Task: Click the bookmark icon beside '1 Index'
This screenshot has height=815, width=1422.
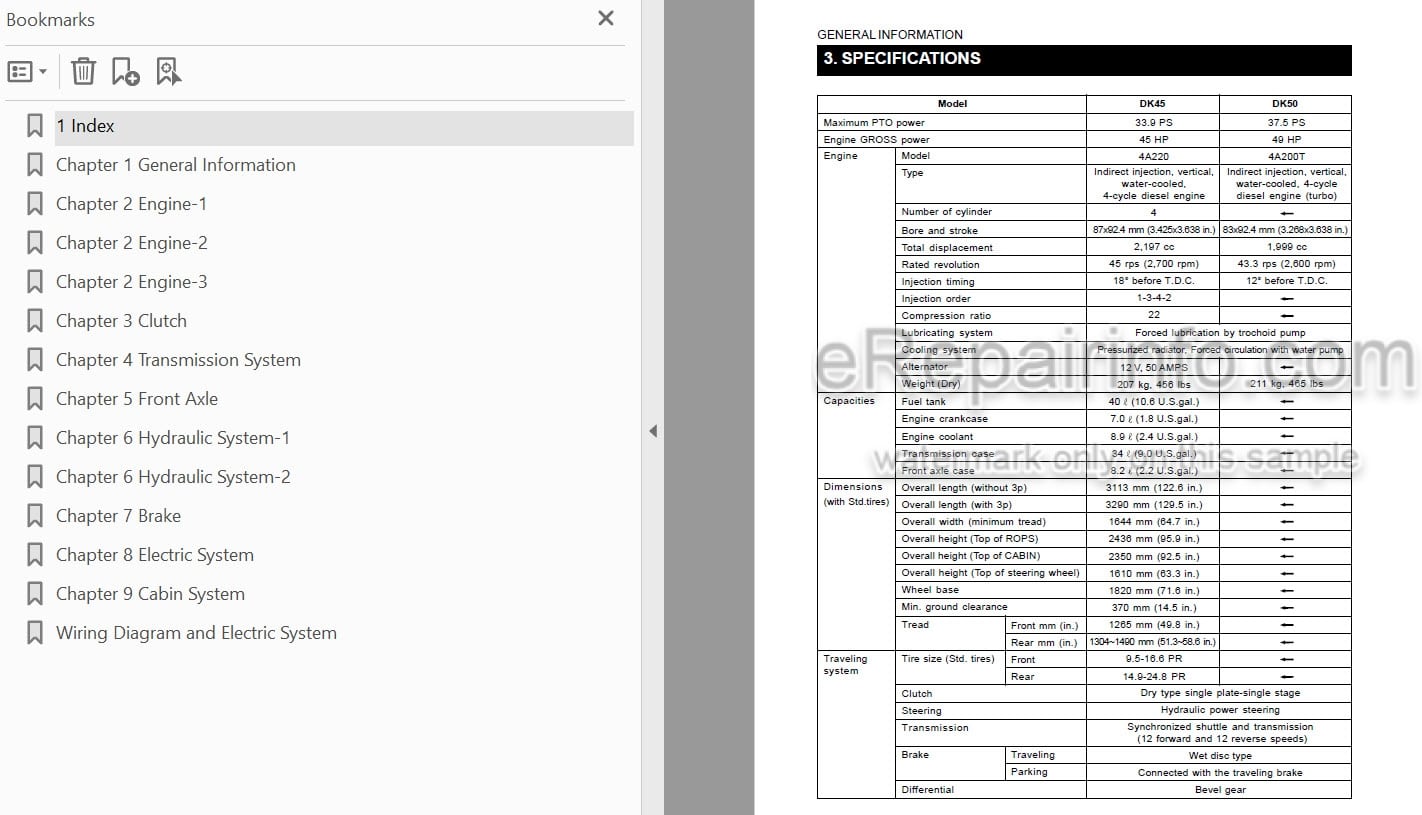Action: tap(35, 126)
